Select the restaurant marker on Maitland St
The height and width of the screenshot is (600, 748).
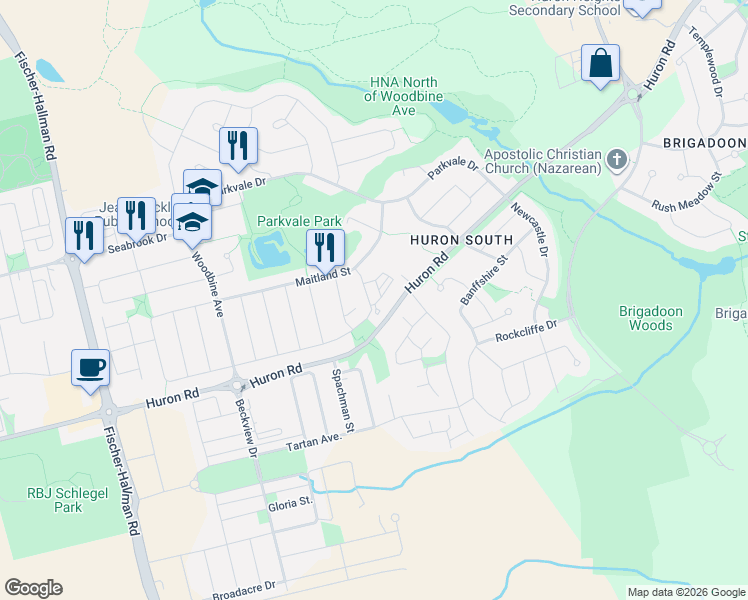pyautogui.click(x=325, y=251)
